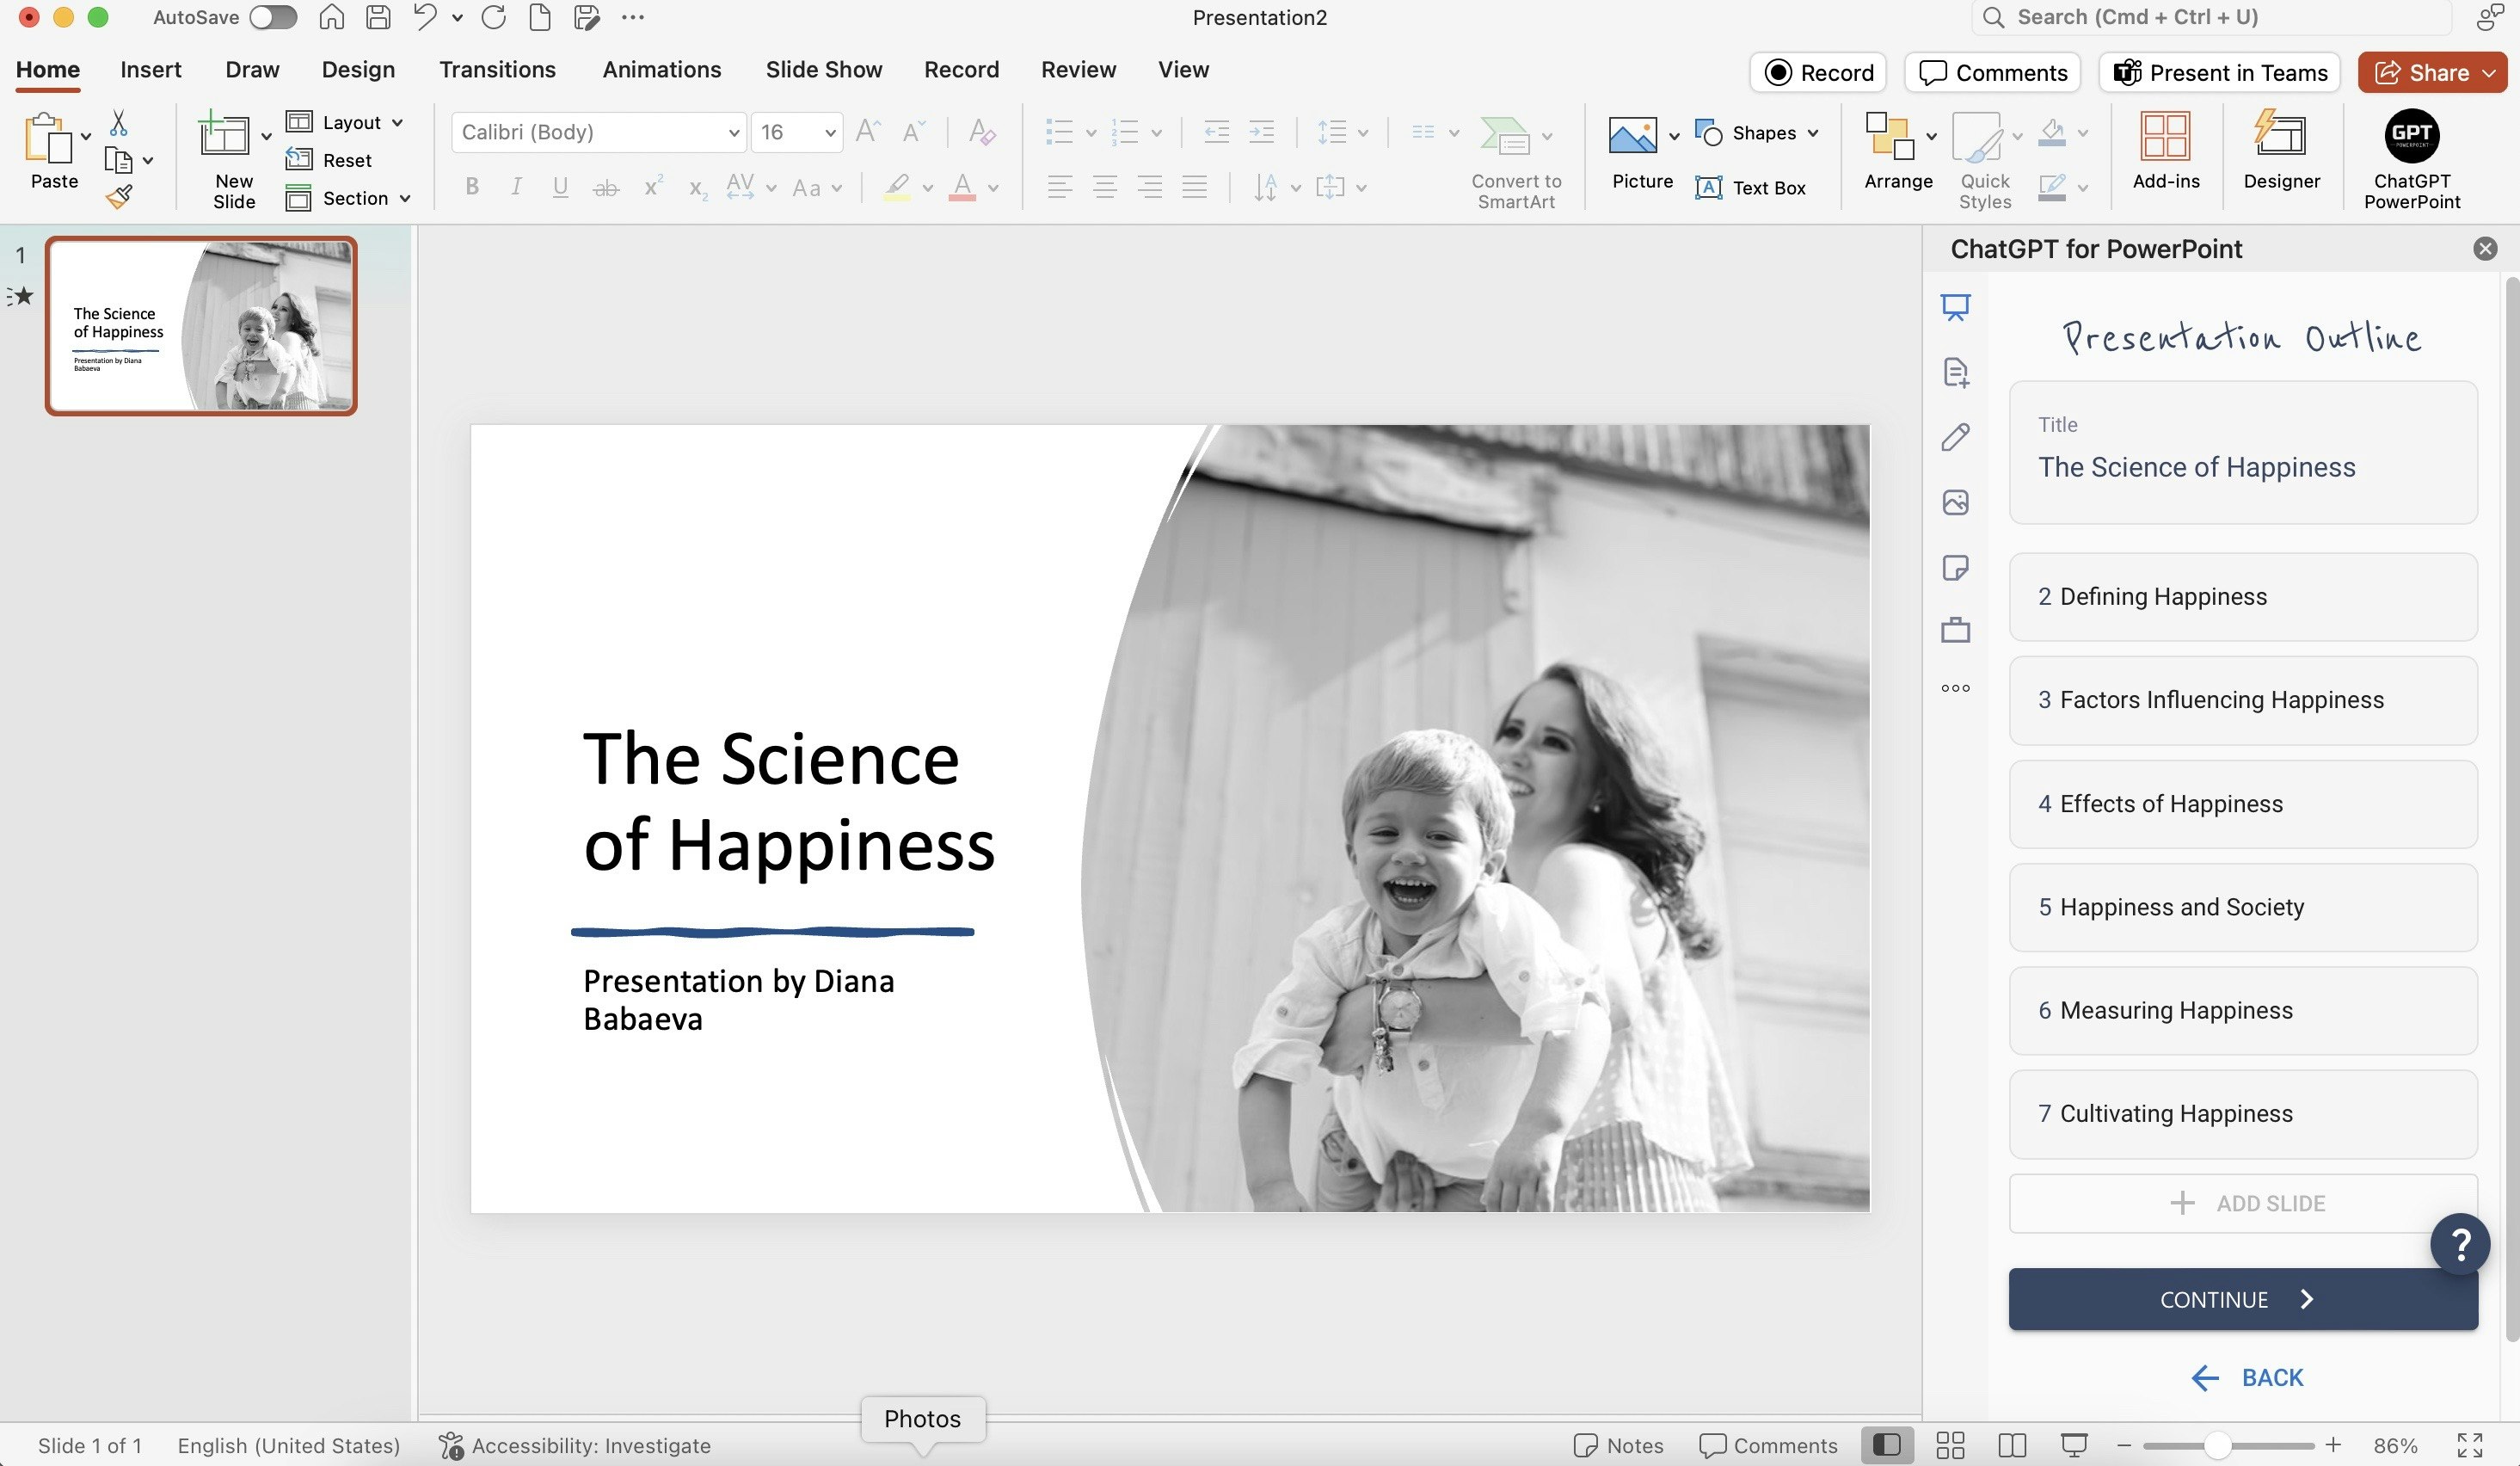
Task: Click the Add-ins icon
Action: 2165,135
